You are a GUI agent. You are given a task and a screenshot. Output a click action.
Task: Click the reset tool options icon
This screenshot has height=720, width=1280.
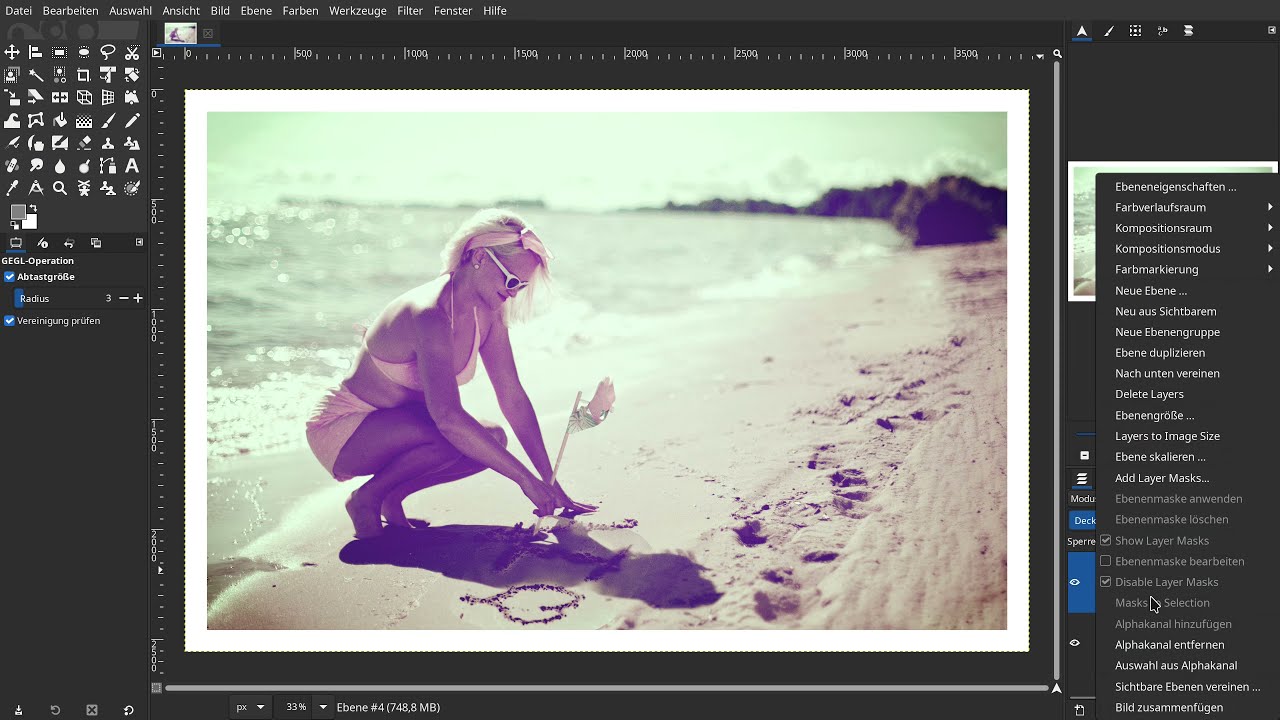[x=128, y=710]
